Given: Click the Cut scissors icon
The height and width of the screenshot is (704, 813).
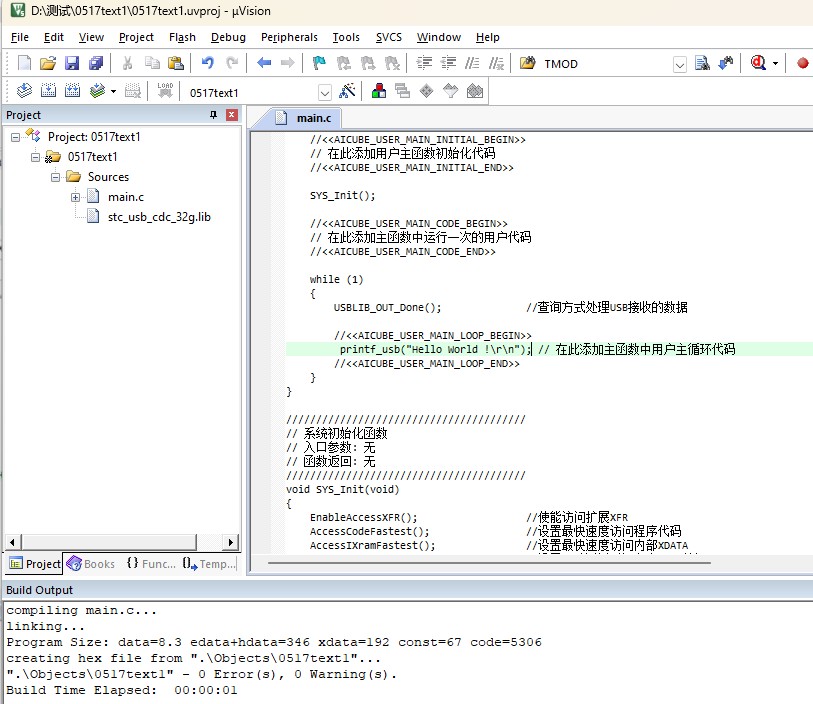Looking at the screenshot, I should [x=127, y=63].
